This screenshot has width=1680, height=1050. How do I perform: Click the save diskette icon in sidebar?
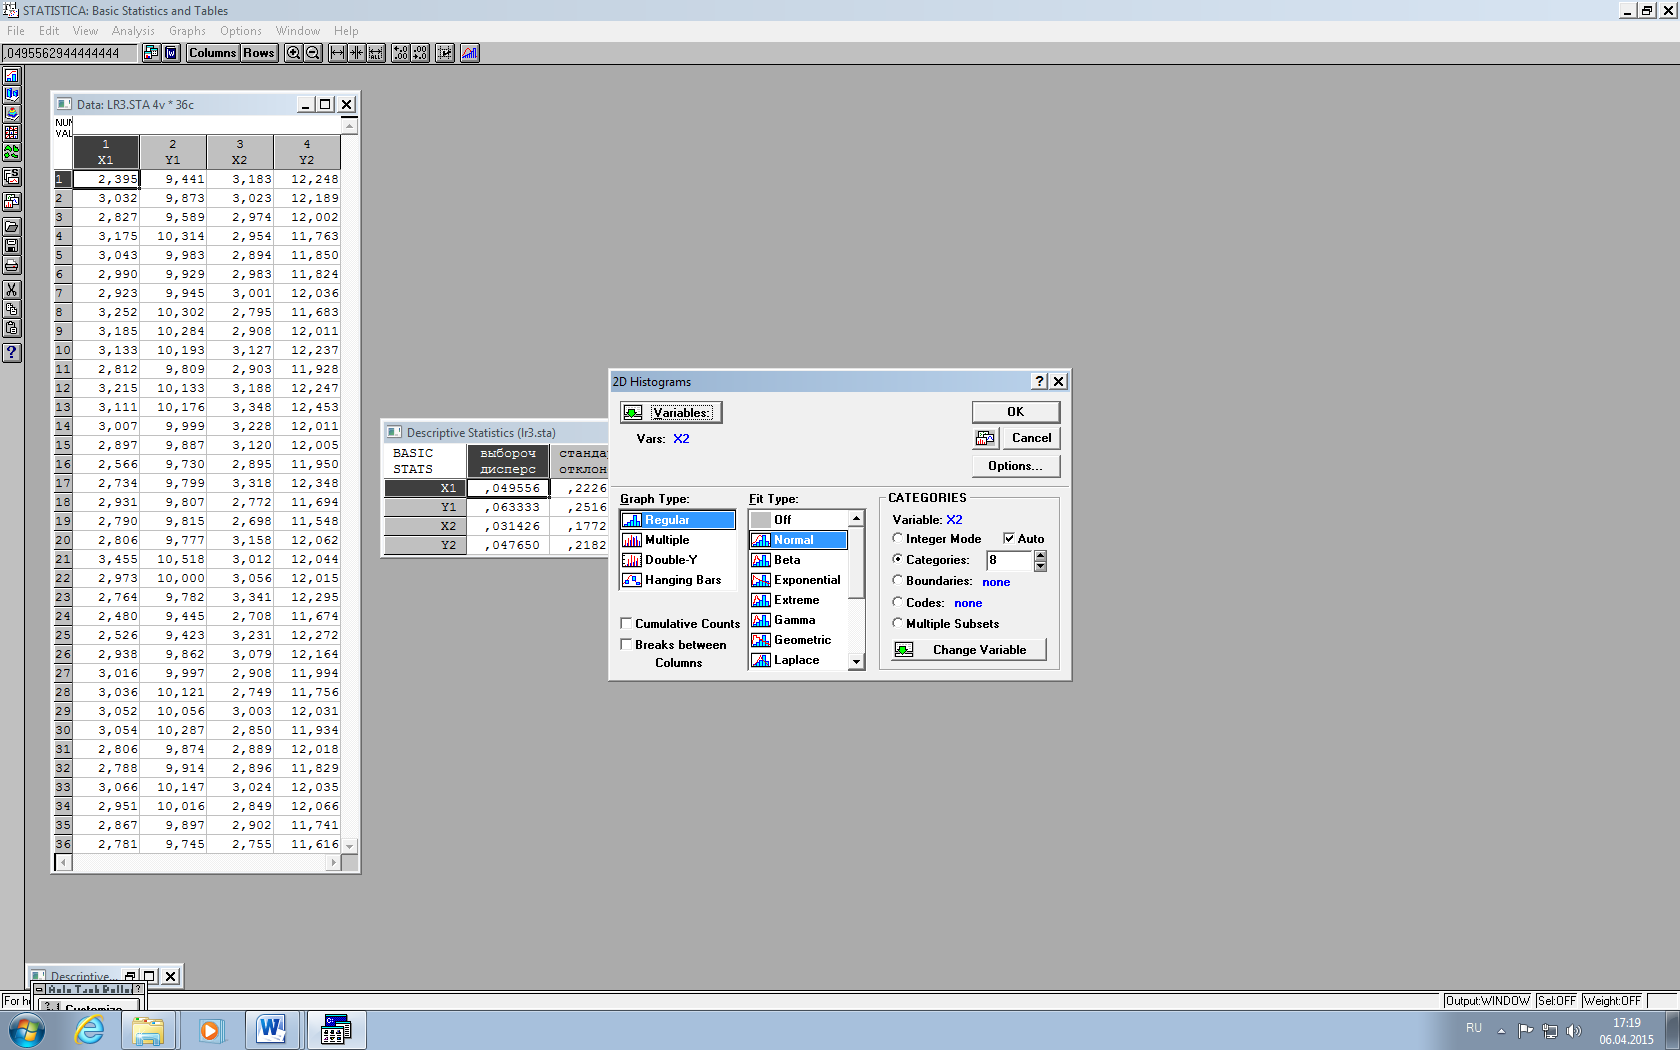coord(12,245)
